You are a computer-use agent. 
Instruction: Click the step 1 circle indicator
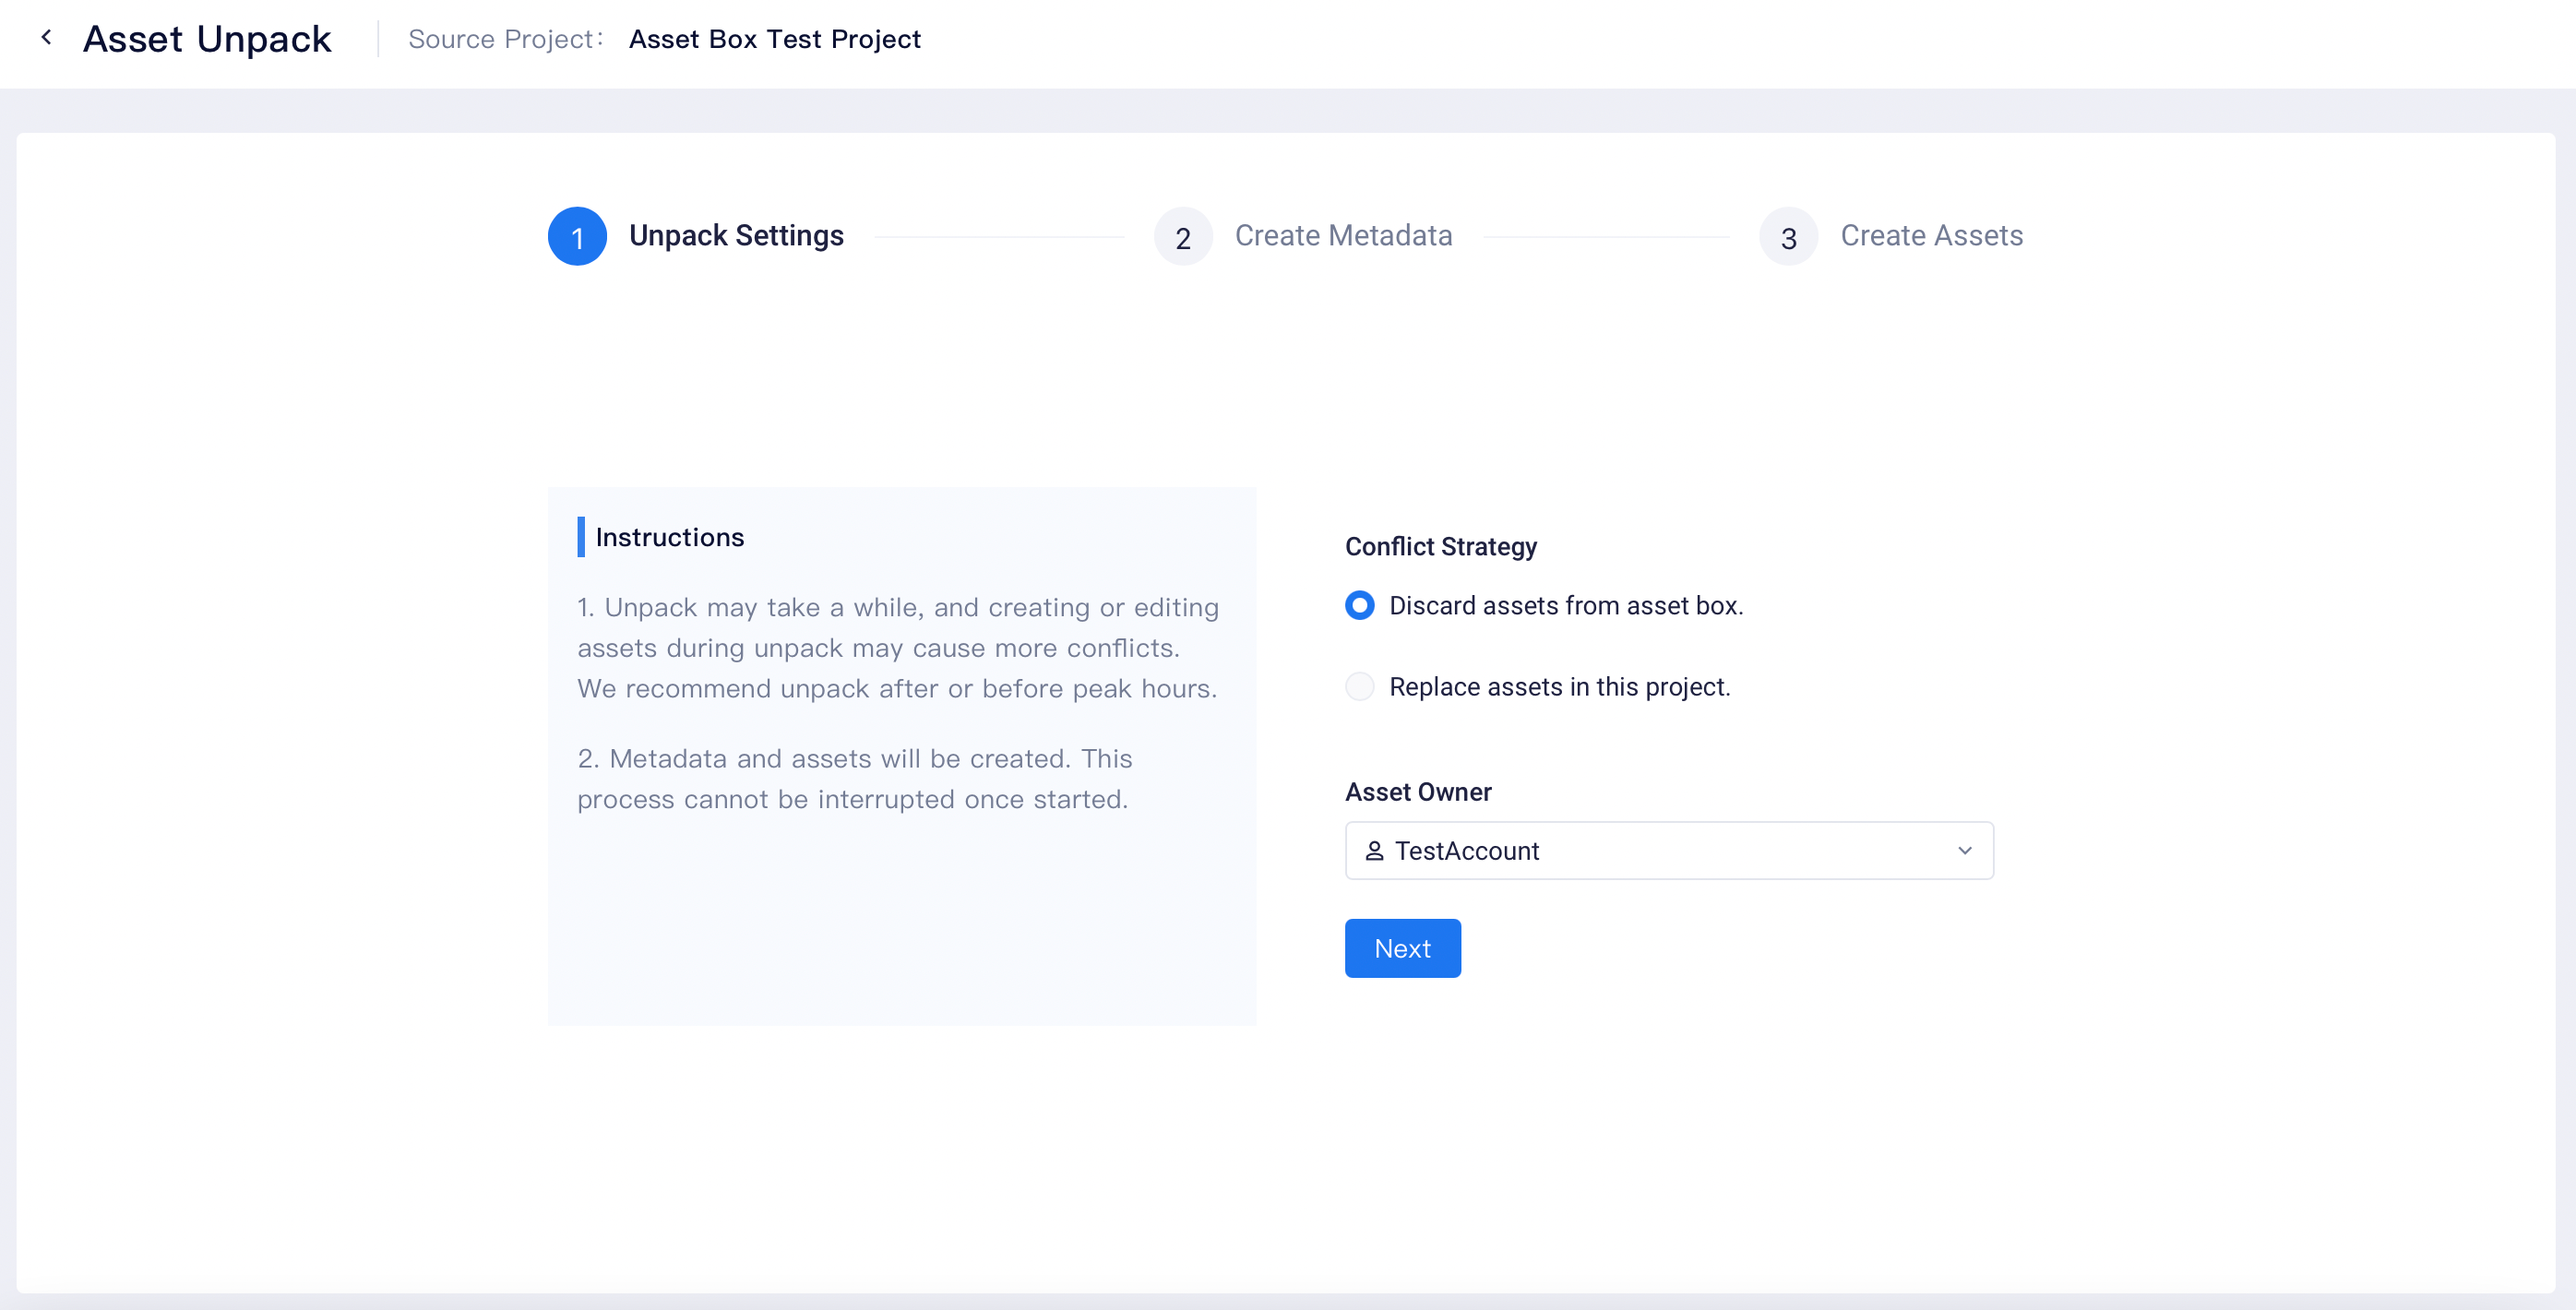click(x=577, y=236)
